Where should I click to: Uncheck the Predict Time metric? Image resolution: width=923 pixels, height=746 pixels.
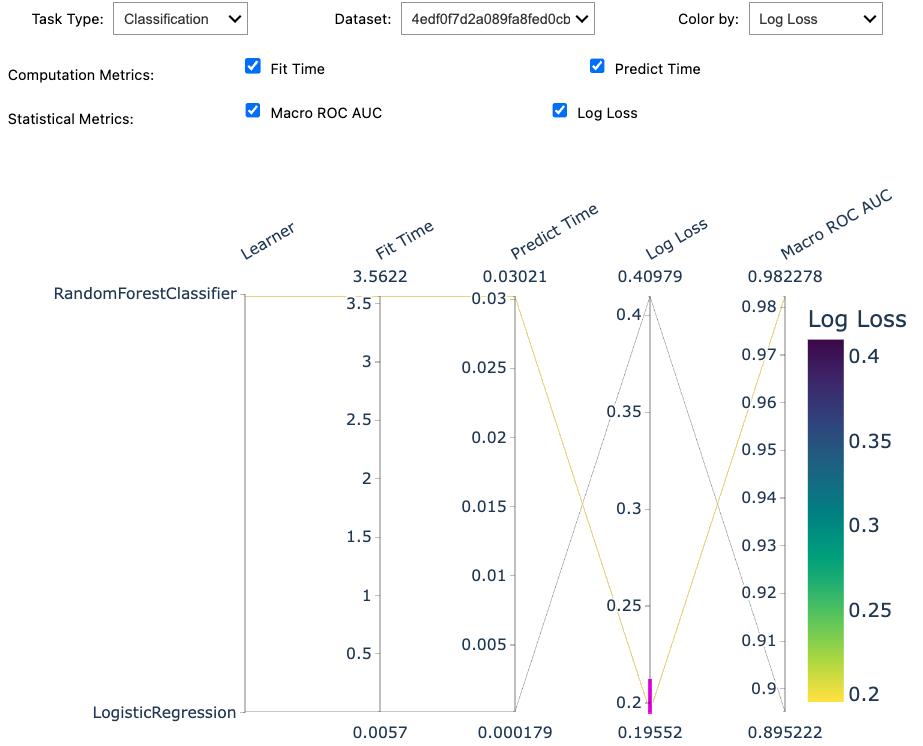597,67
